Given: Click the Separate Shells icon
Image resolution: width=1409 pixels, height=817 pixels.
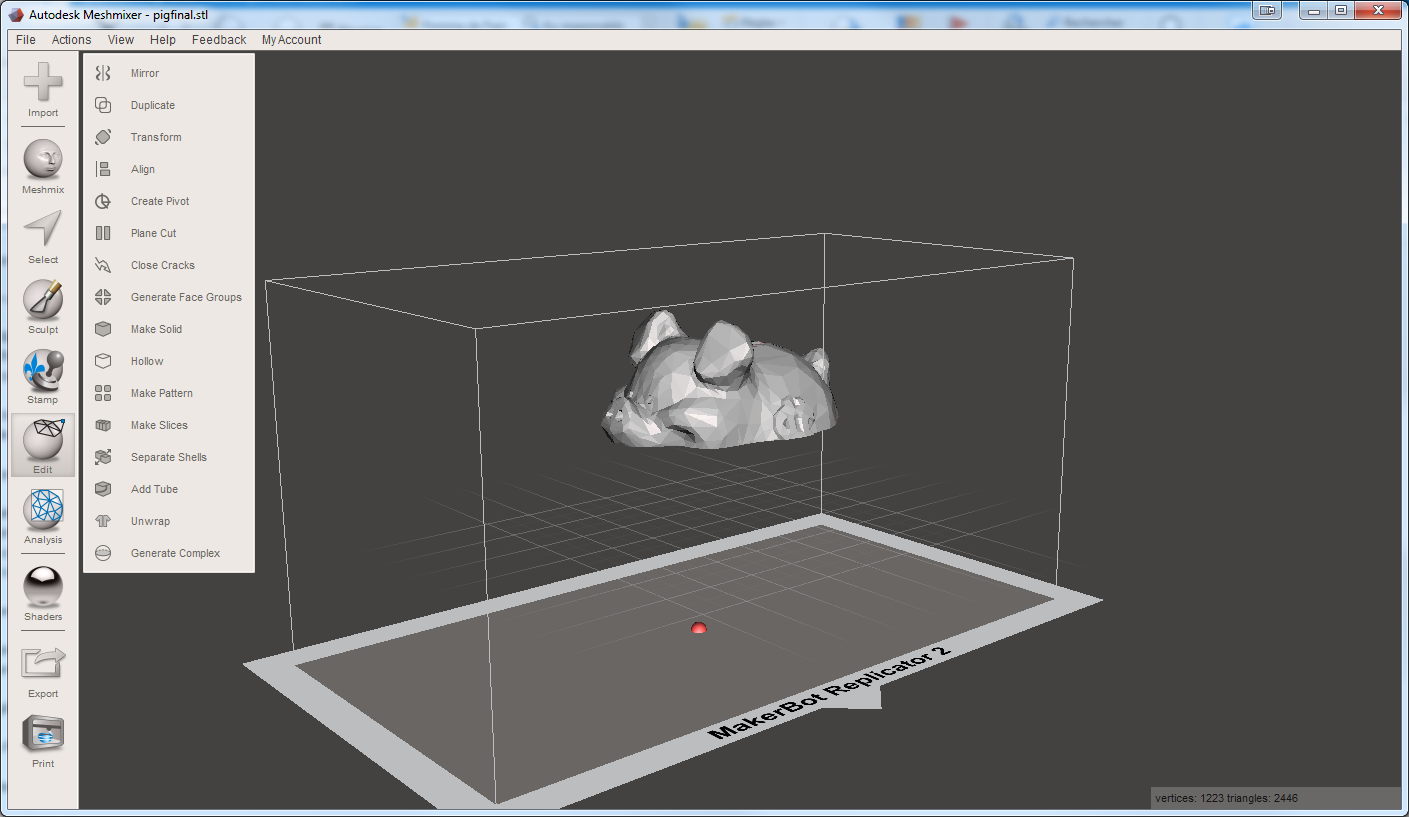Looking at the screenshot, I should (x=103, y=457).
